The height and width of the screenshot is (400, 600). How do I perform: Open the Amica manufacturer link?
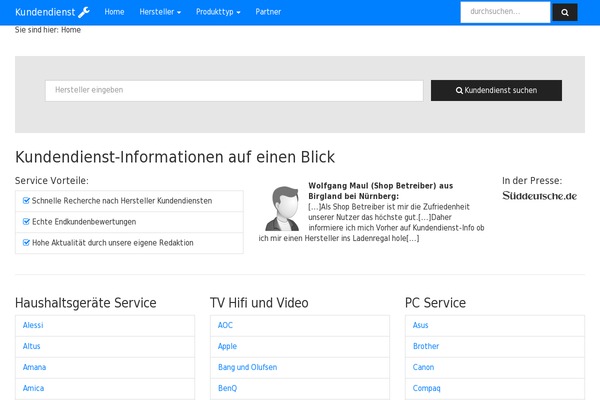[x=33, y=388]
